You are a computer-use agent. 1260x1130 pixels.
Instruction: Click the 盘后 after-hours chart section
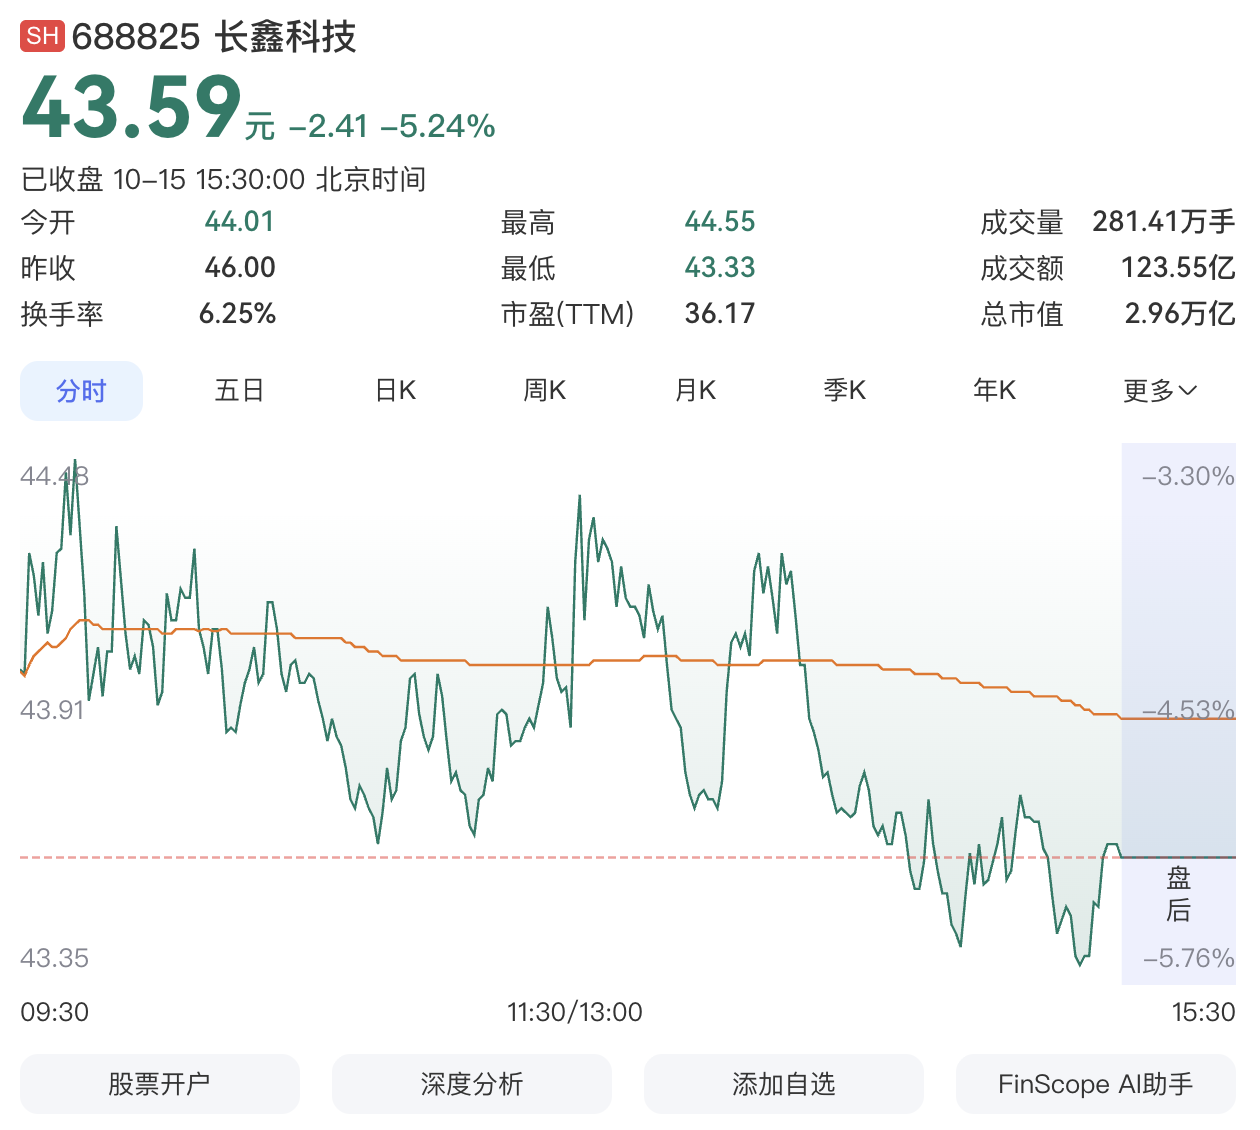point(1178,714)
